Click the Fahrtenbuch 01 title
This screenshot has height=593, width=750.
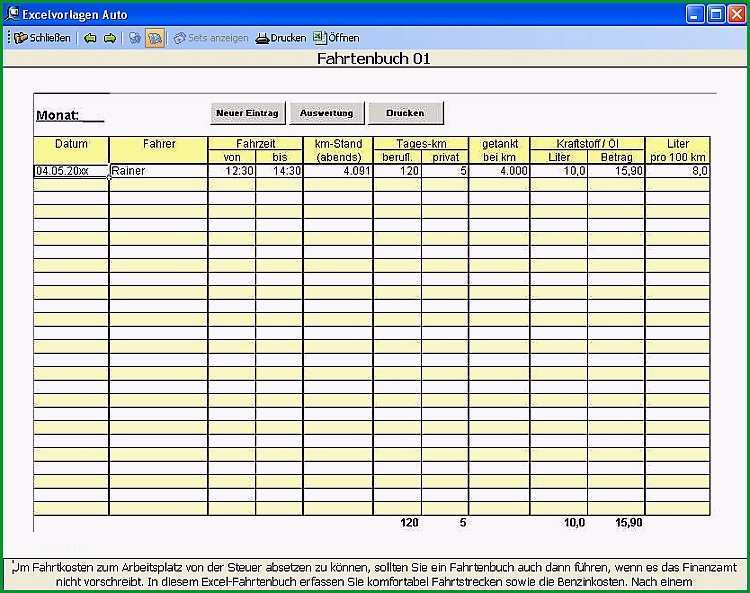click(x=374, y=59)
